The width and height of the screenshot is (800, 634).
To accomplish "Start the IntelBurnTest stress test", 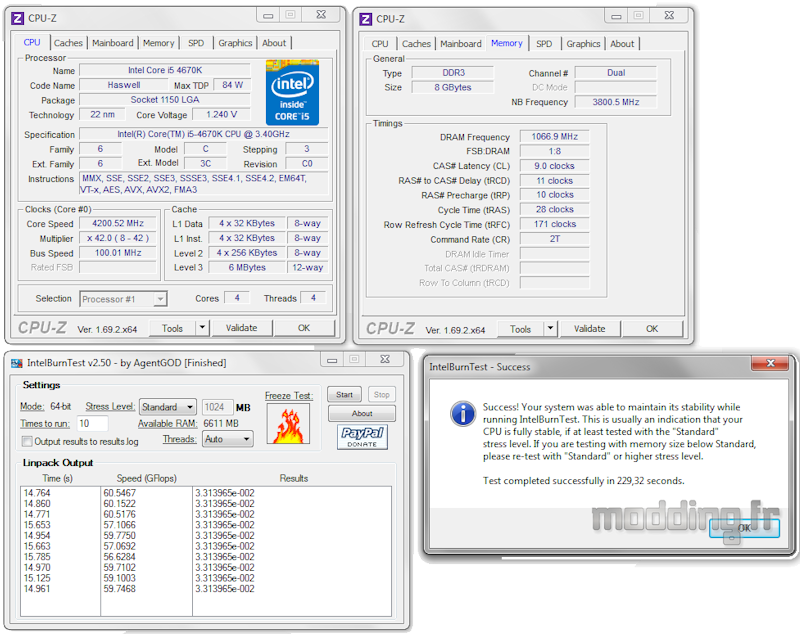I will 344,395.
